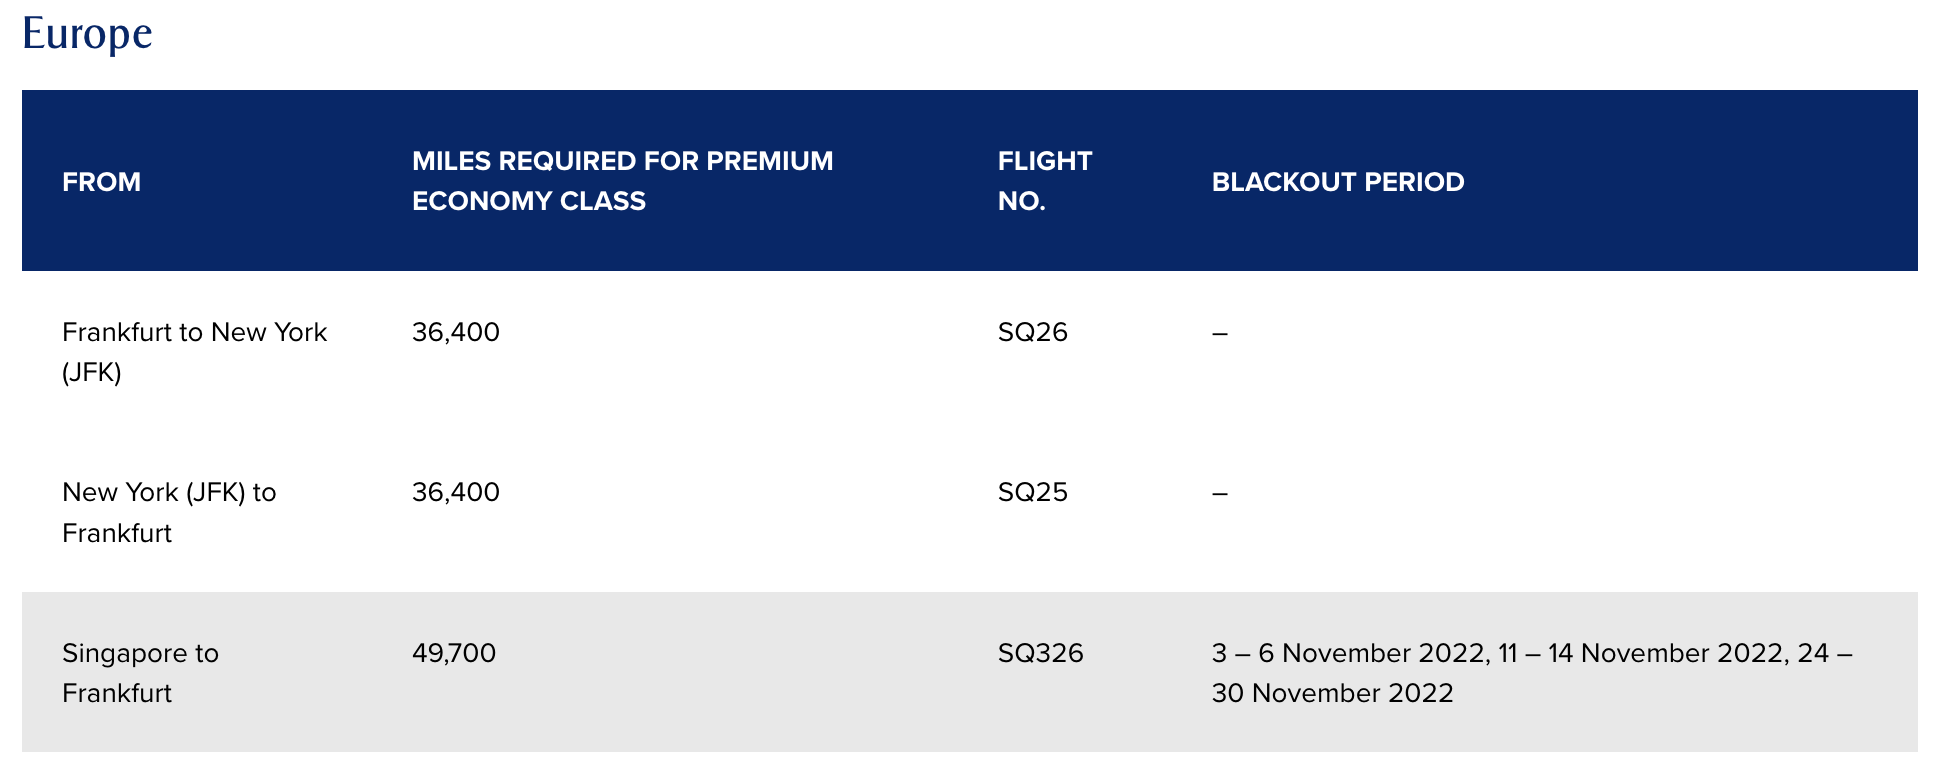Click the FLIGHT NO. column header
This screenshot has width=1938, height=764.
pos(1045,181)
